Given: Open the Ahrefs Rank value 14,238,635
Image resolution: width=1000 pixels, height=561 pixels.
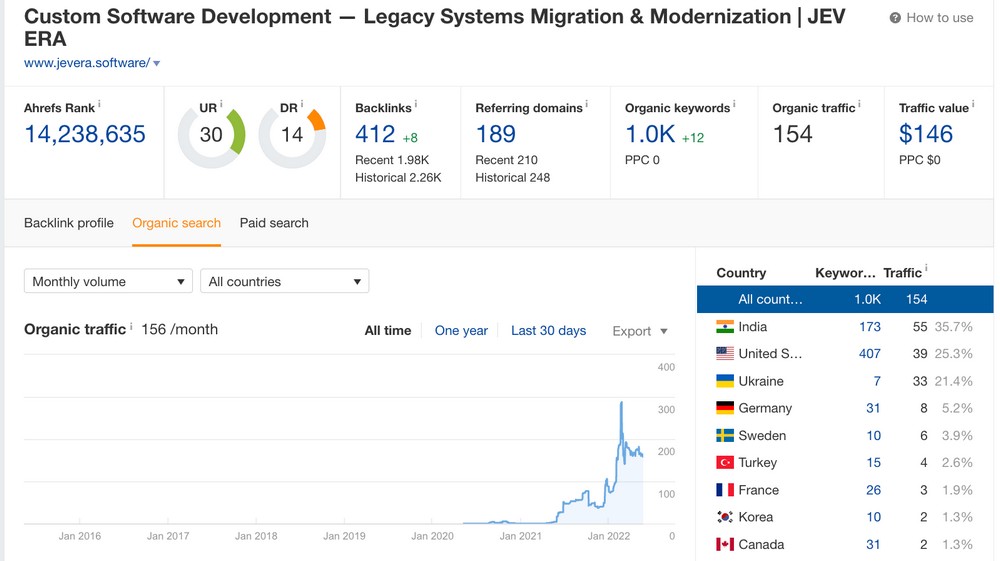Looking at the screenshot, I should coord(85,135).
